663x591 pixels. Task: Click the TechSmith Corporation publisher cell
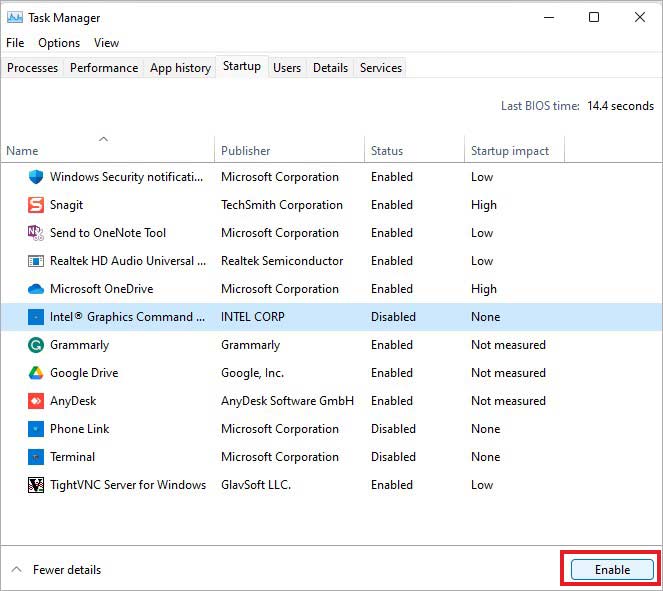pos(282,205)
